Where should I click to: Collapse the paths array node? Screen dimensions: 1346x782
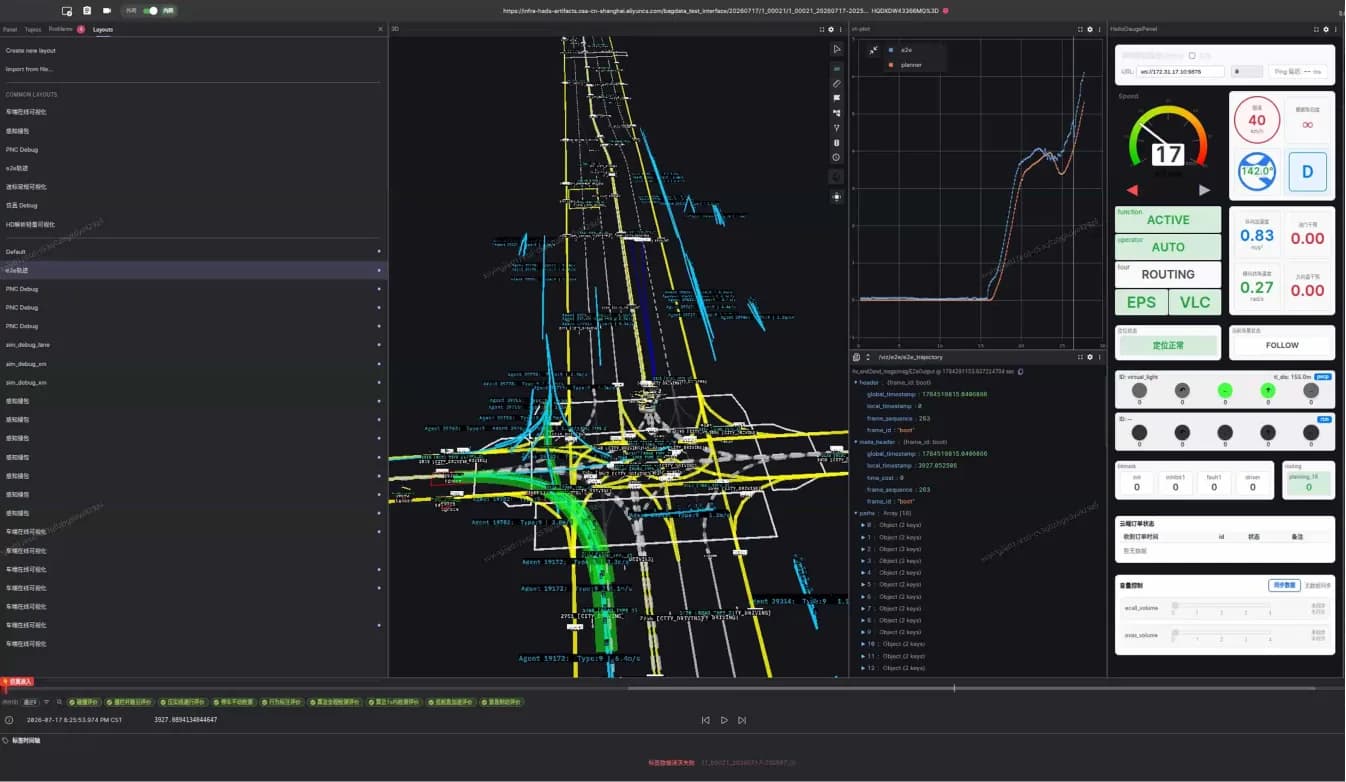click(x=856, y=513)
